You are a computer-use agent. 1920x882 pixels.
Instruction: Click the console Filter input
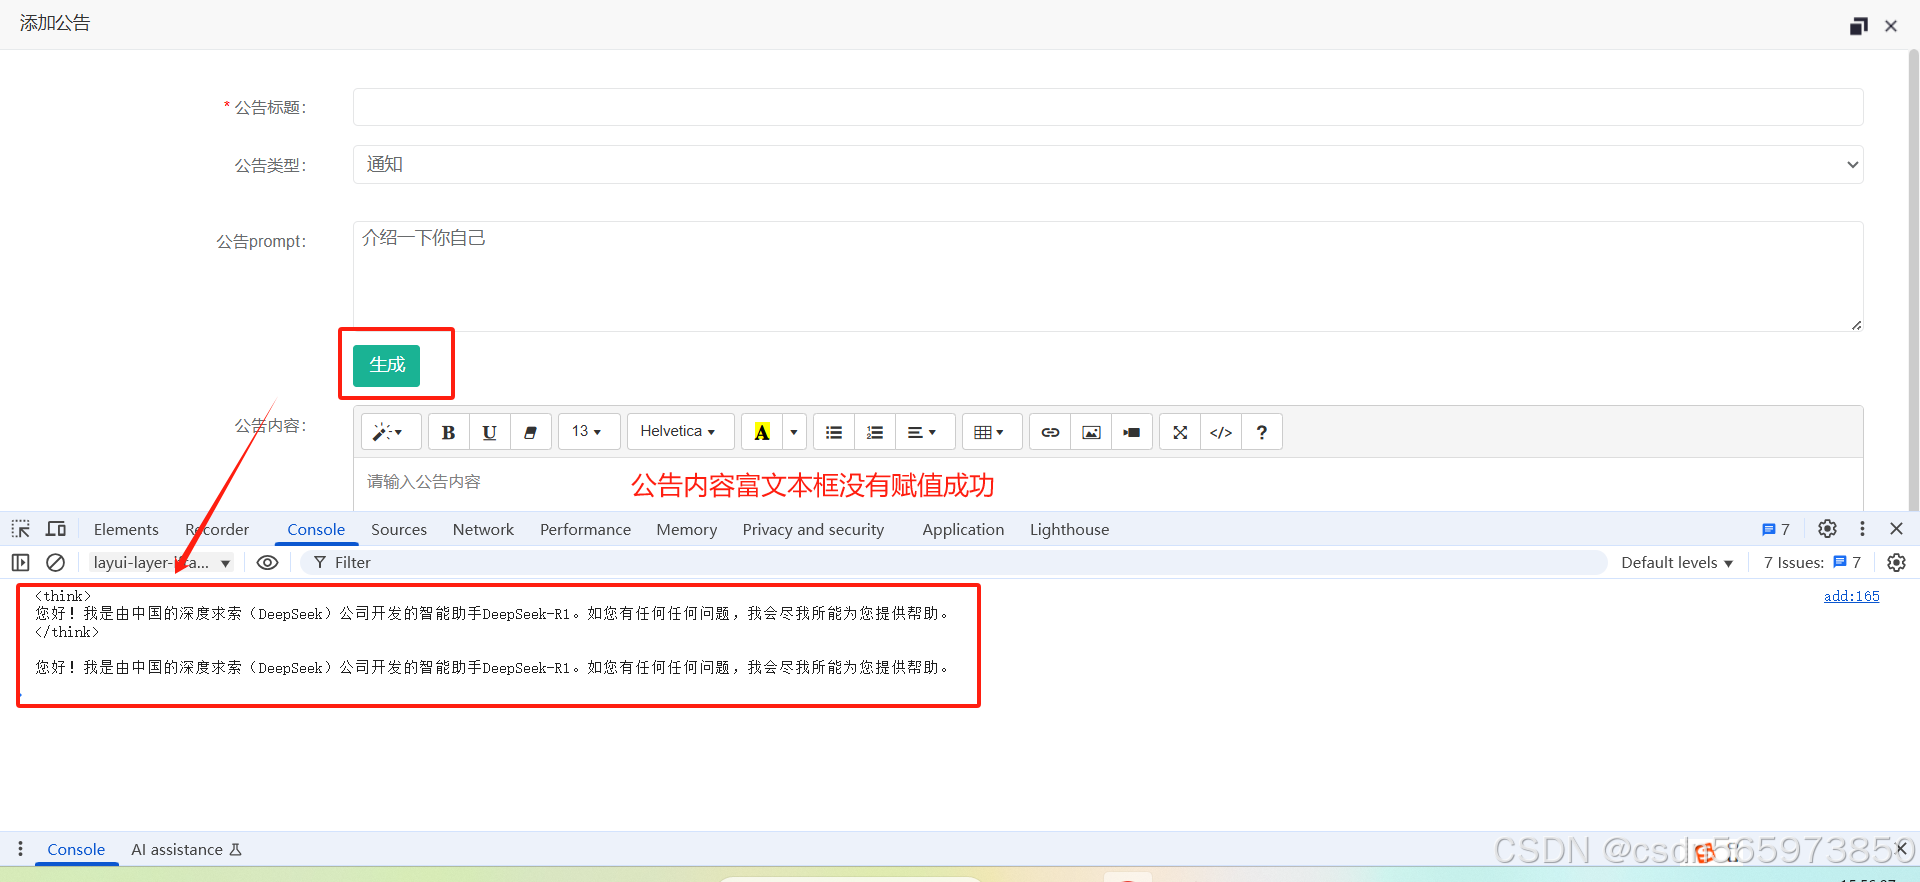[x=955, y=563]
